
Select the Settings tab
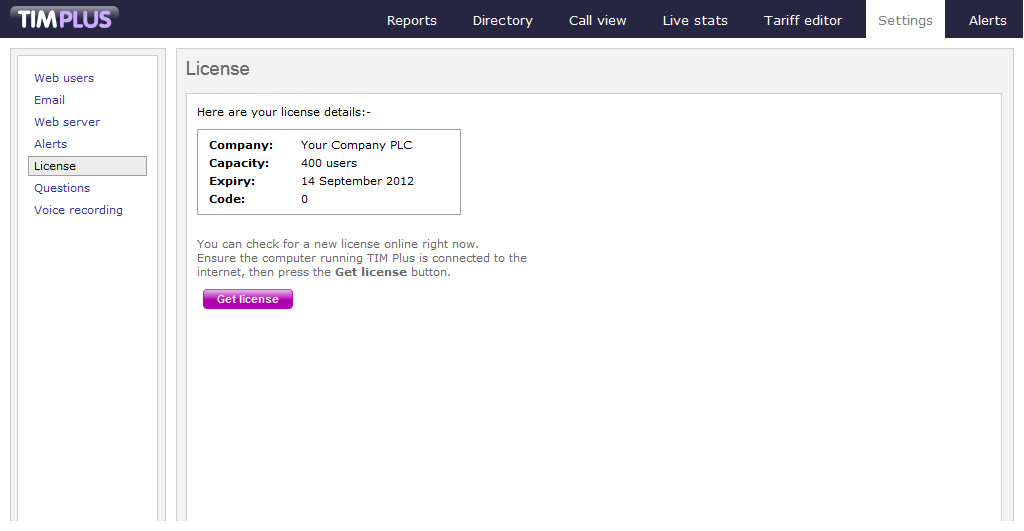tap(905, 20)
